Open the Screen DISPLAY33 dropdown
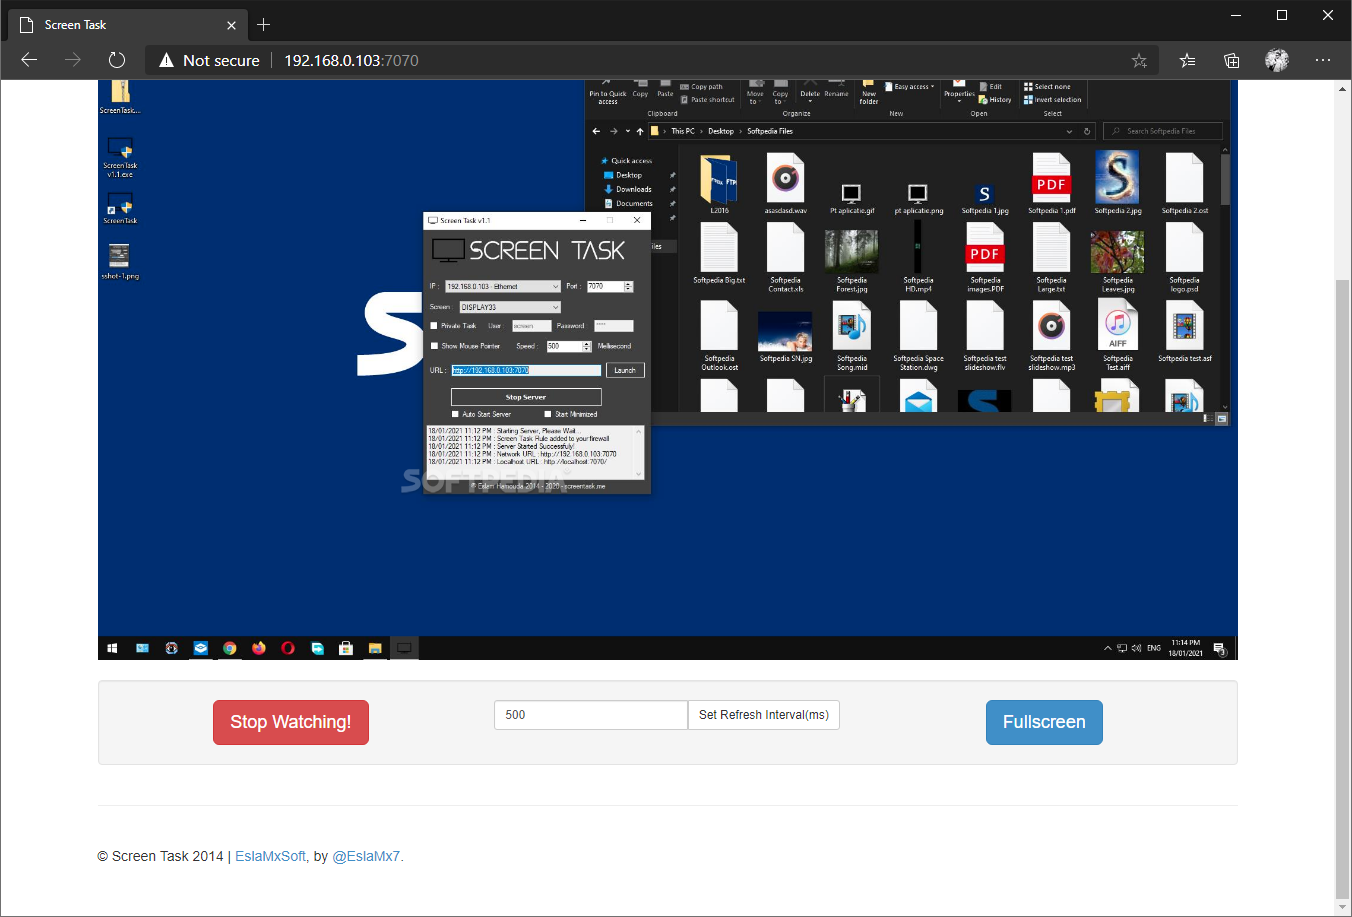The image size is (1352, 917). [x=510, y=307]
